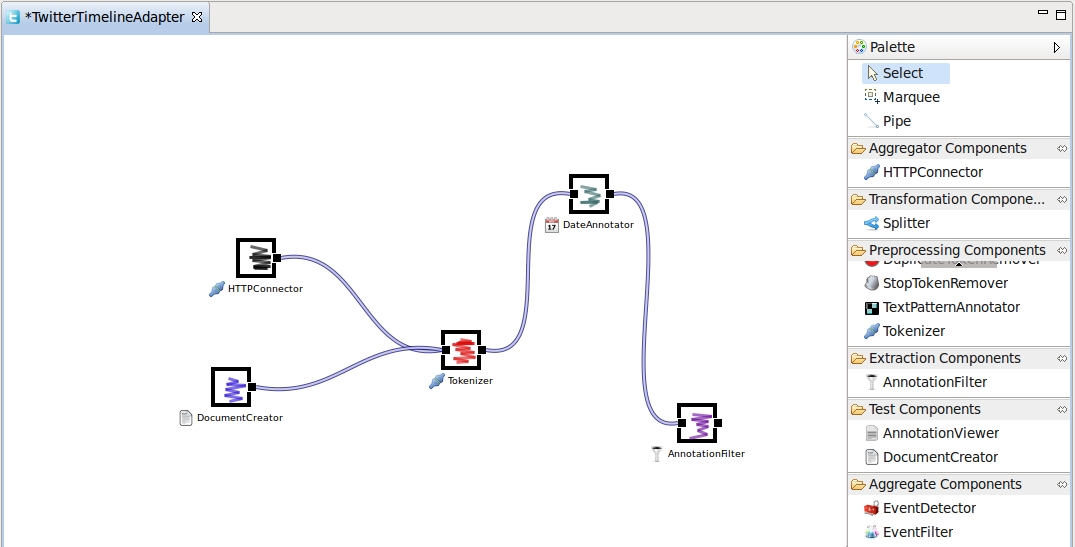This screenshot has height=547, width=1075.
Task: Choose the Marquee tool in the palette
Action: pyautogui.click(x=902, y=97)
